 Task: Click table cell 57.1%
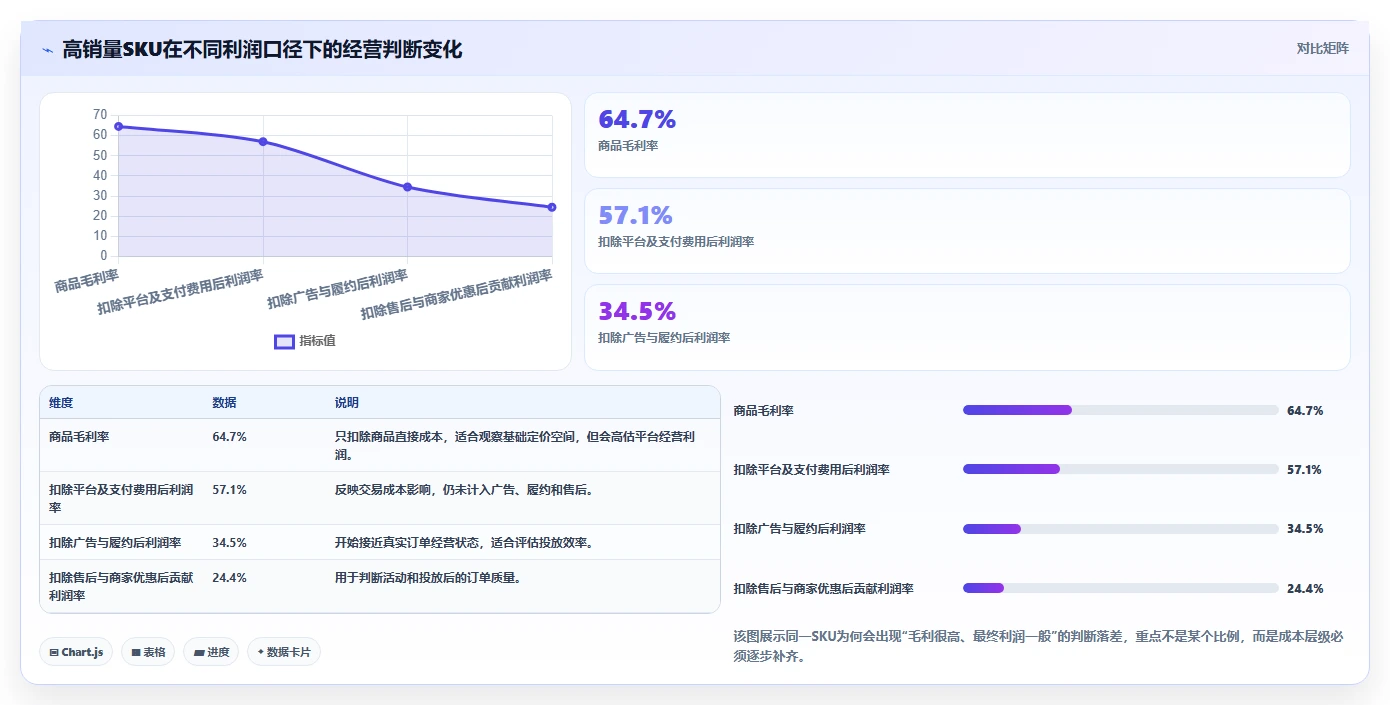229,490
